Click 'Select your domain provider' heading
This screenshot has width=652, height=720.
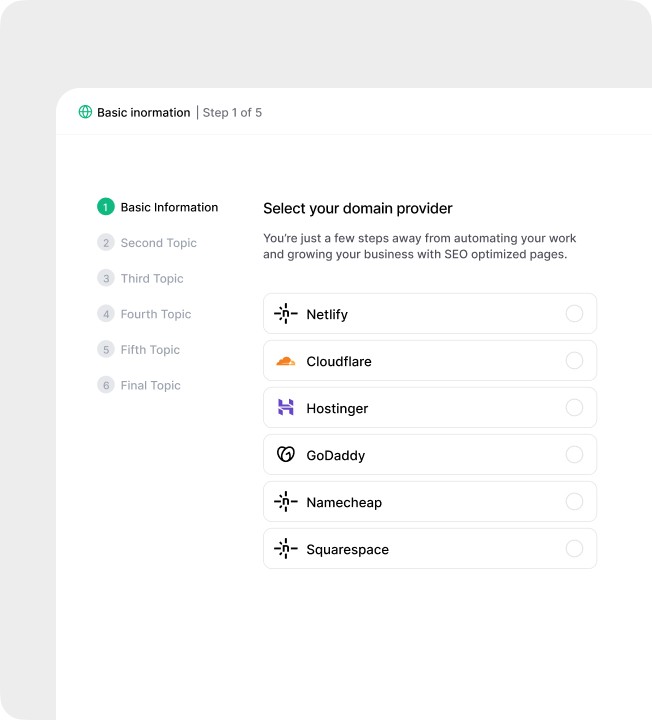358,208
